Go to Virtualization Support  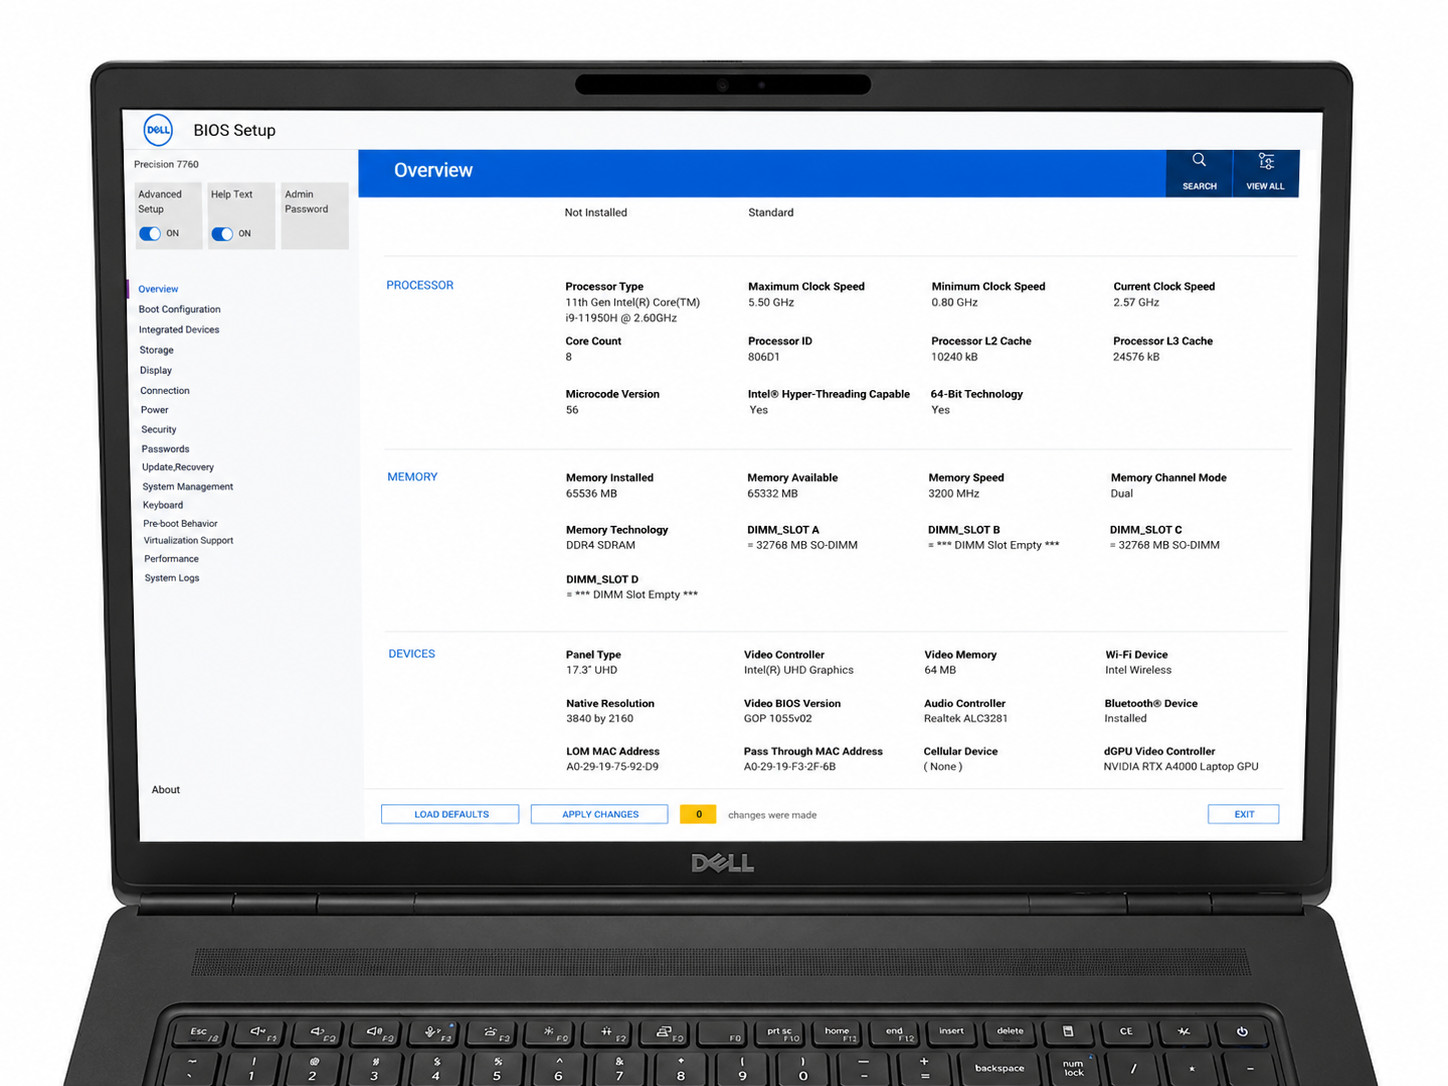[x=188, y=540]
